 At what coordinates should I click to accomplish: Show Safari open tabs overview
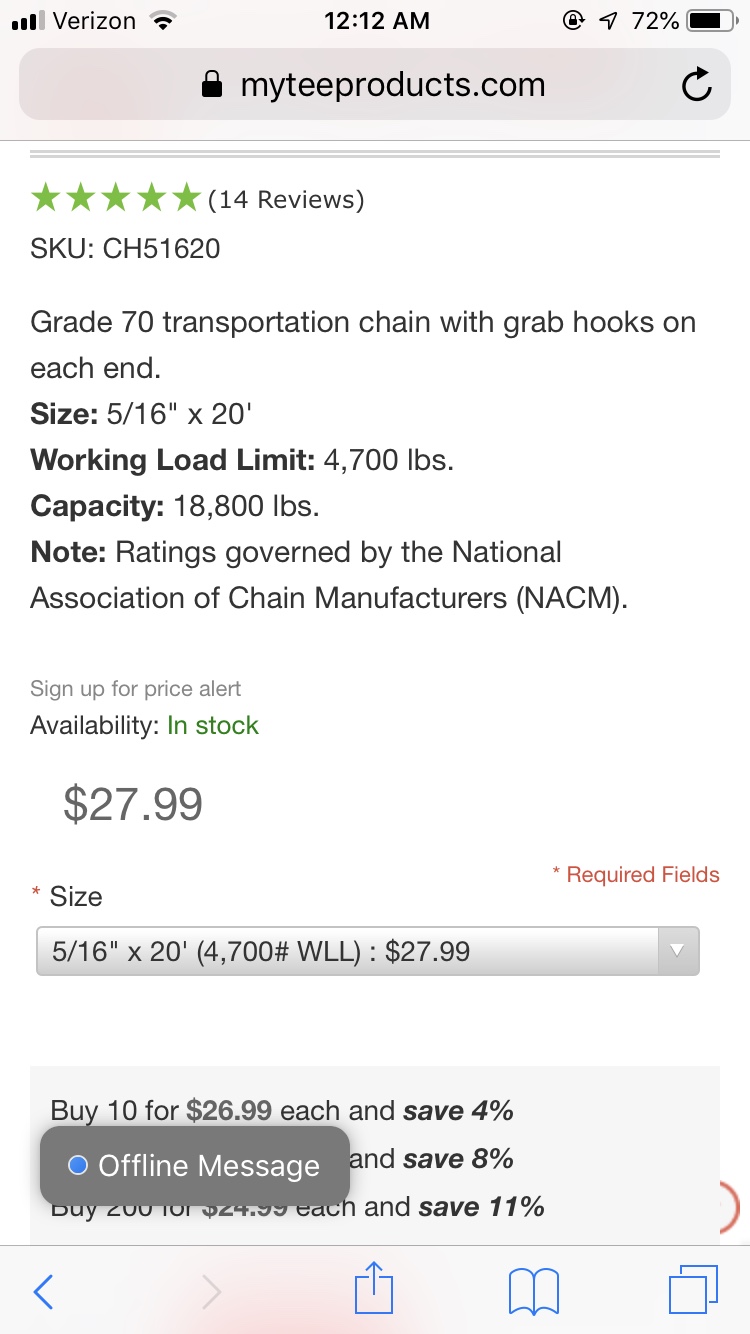coord(692,1290)
